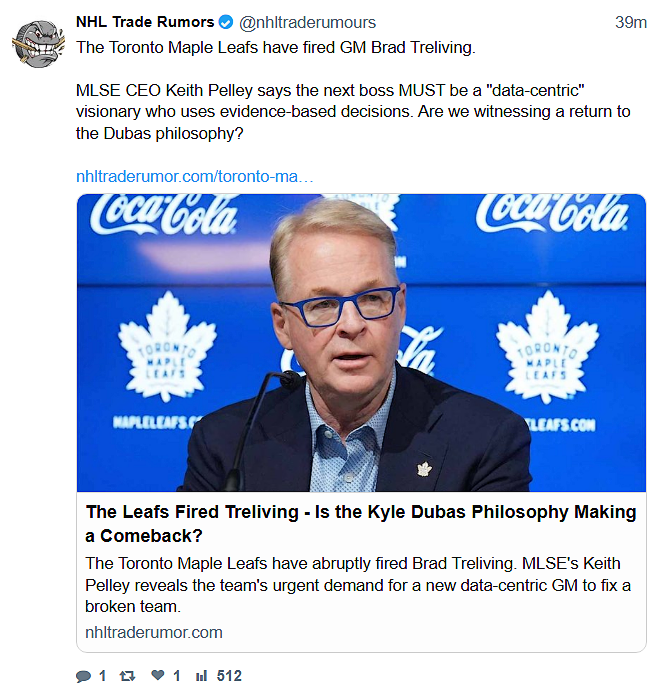The image size is (660, 693).
Task: Click the 512 views count
Action: (229, 676)
